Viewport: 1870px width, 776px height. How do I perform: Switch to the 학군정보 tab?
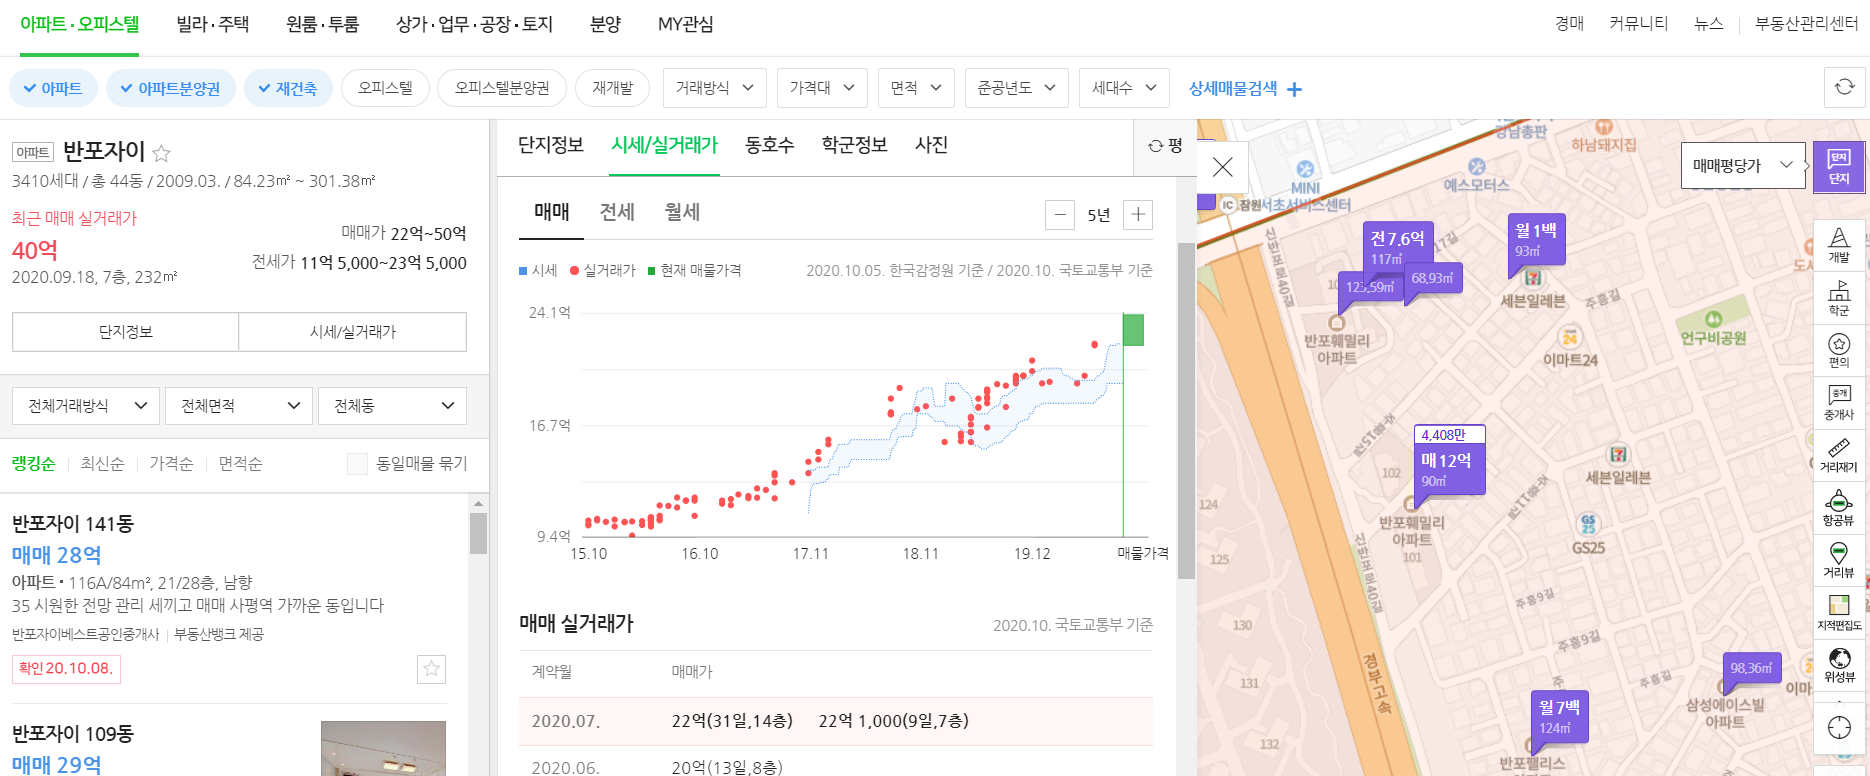point(854,145)
